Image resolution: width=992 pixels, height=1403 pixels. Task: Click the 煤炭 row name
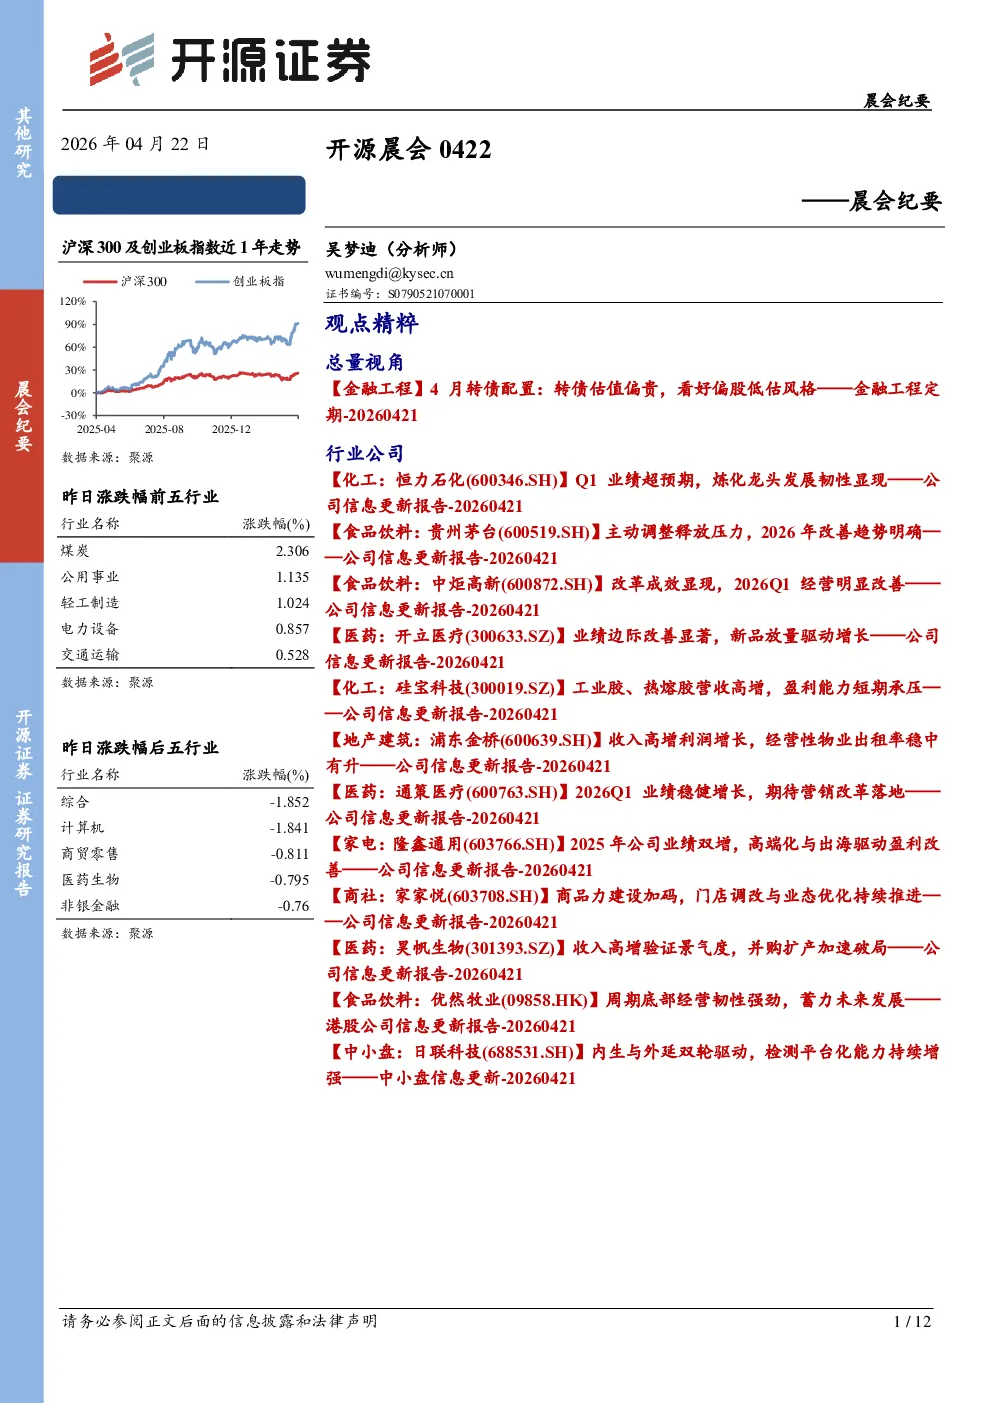coord(76,551)
